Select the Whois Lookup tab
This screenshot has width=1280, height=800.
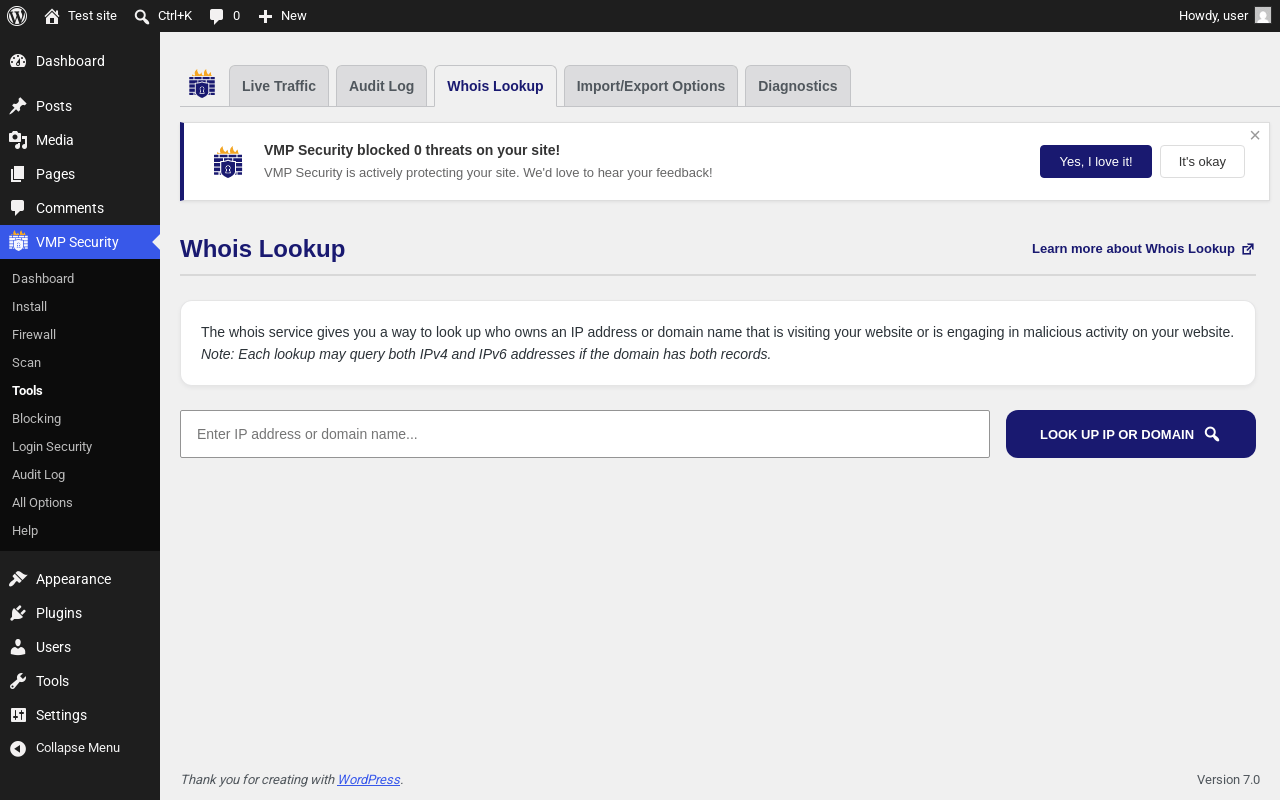tap(495, 86)
